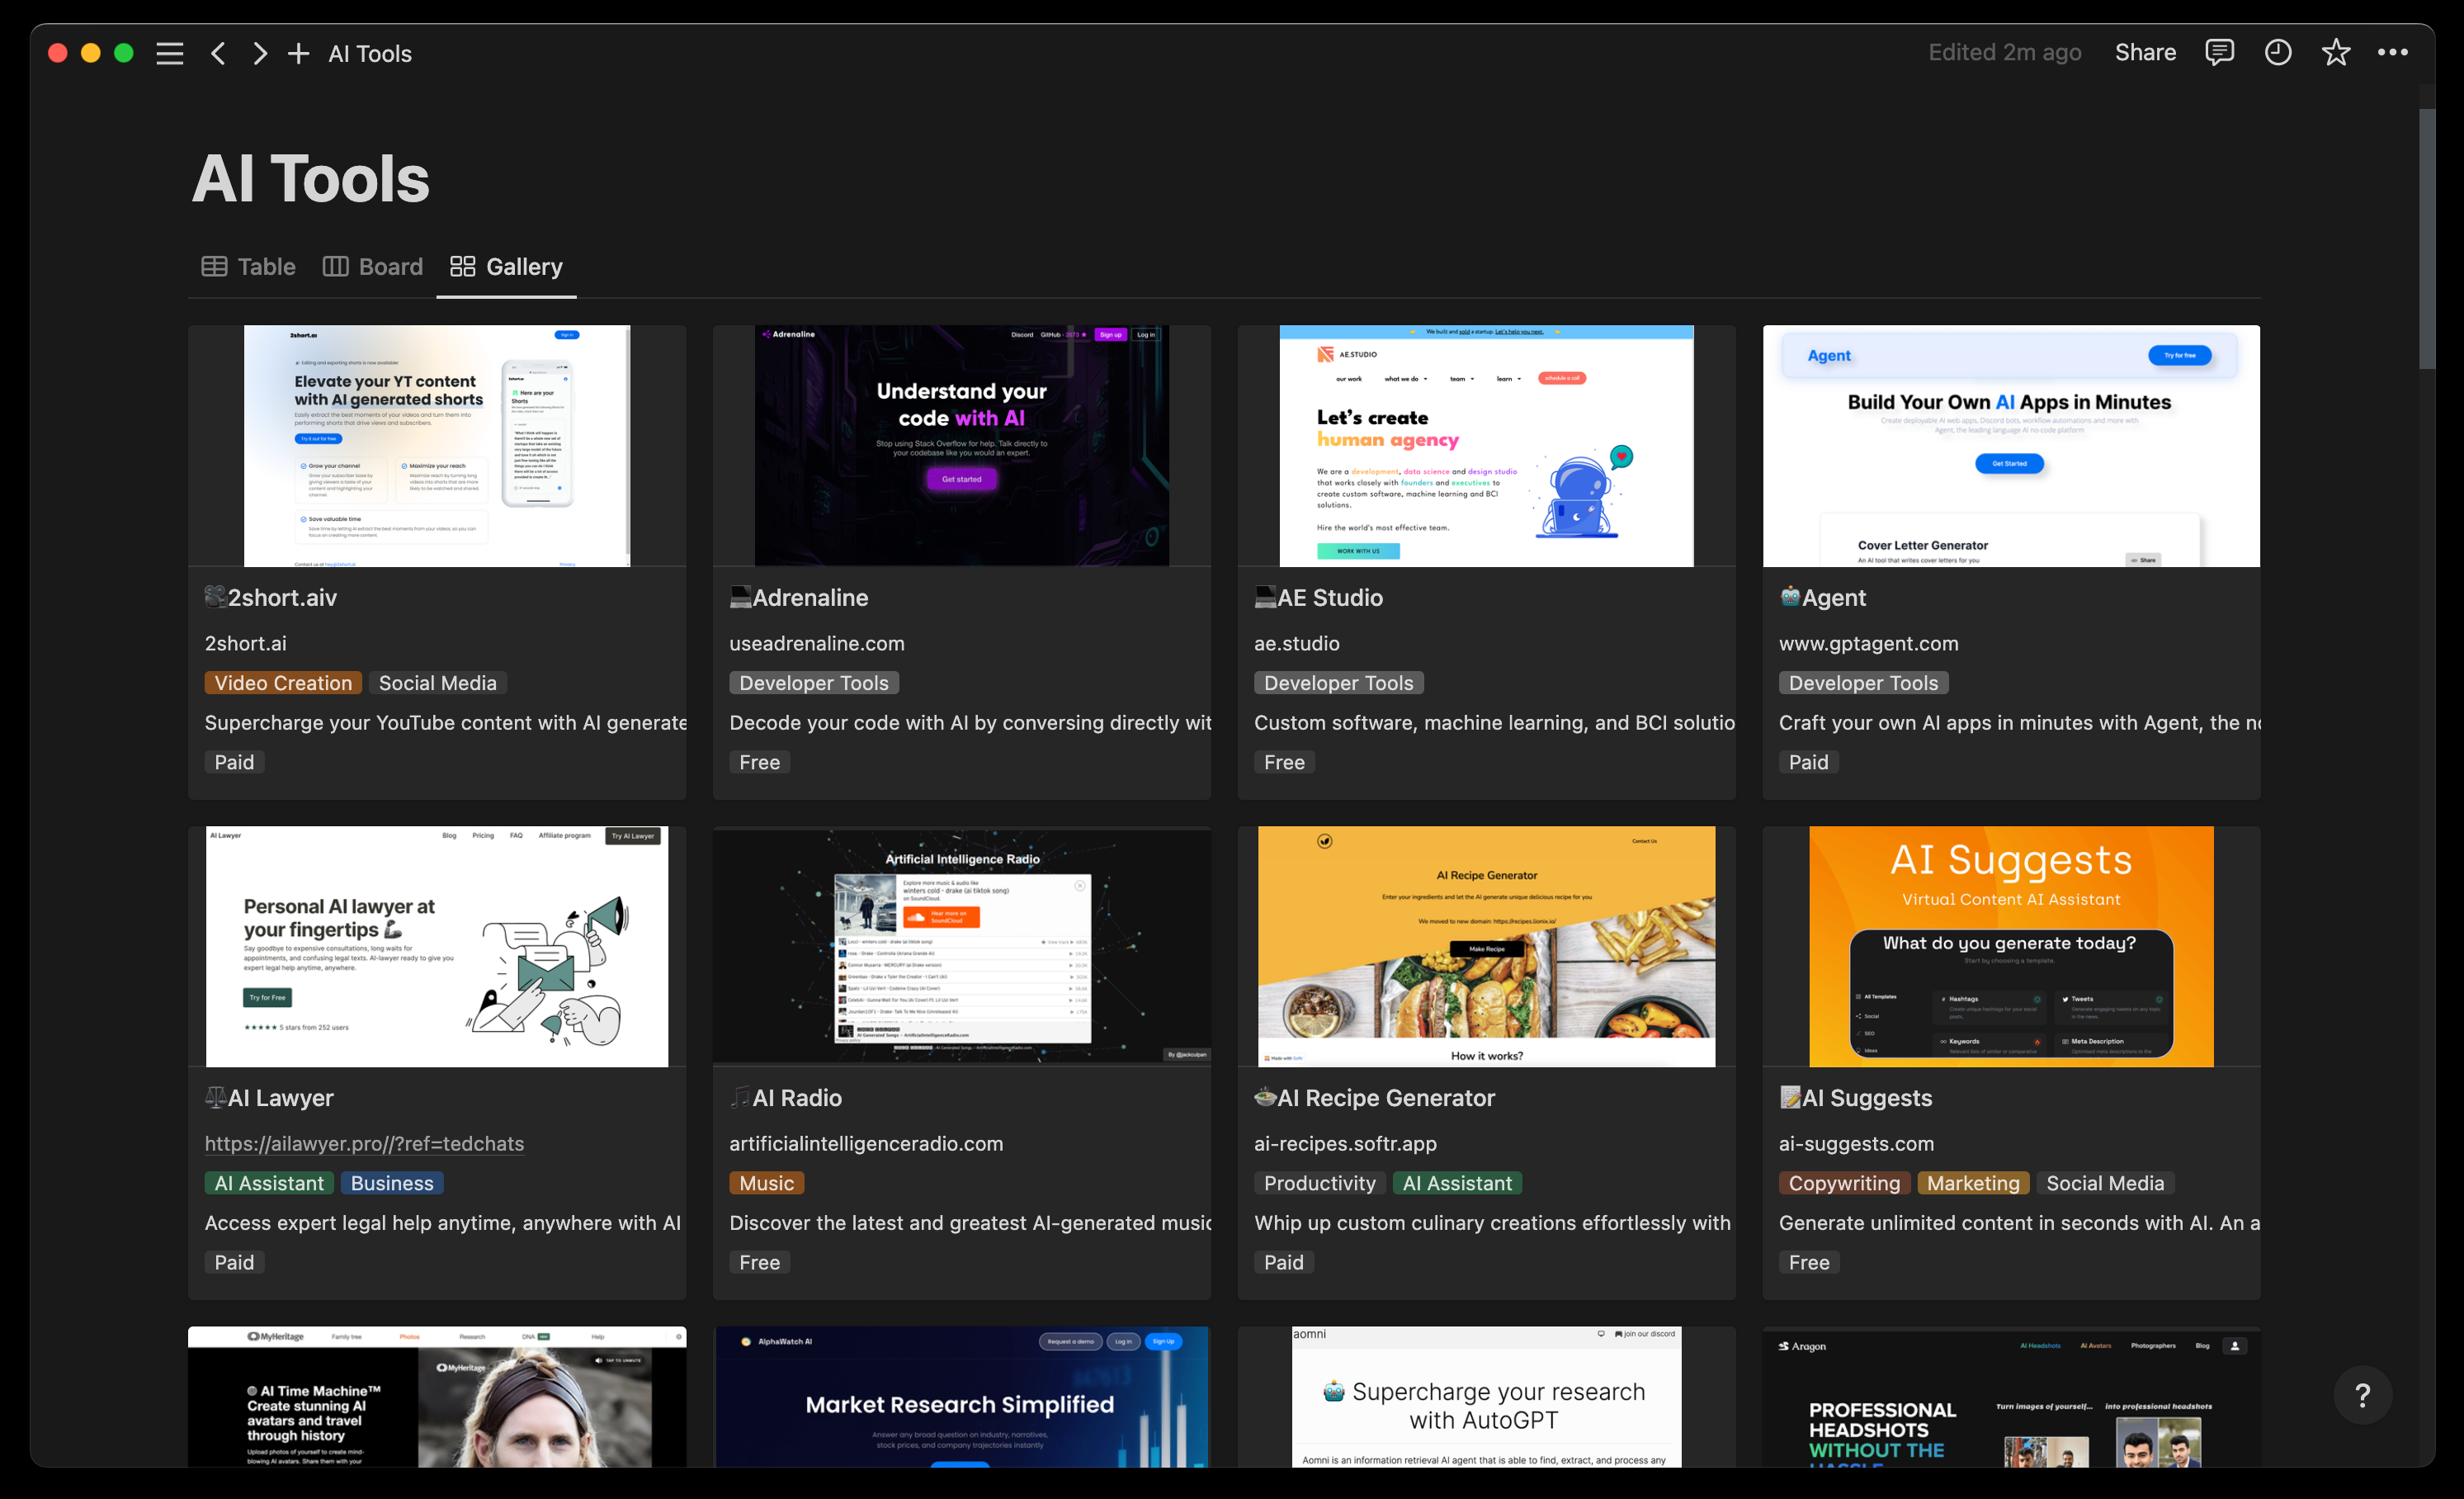Open the MyHeritage AI Time Machine thumbnail
Viewport: 2464px width, 1499px height.
[437, 1396]
